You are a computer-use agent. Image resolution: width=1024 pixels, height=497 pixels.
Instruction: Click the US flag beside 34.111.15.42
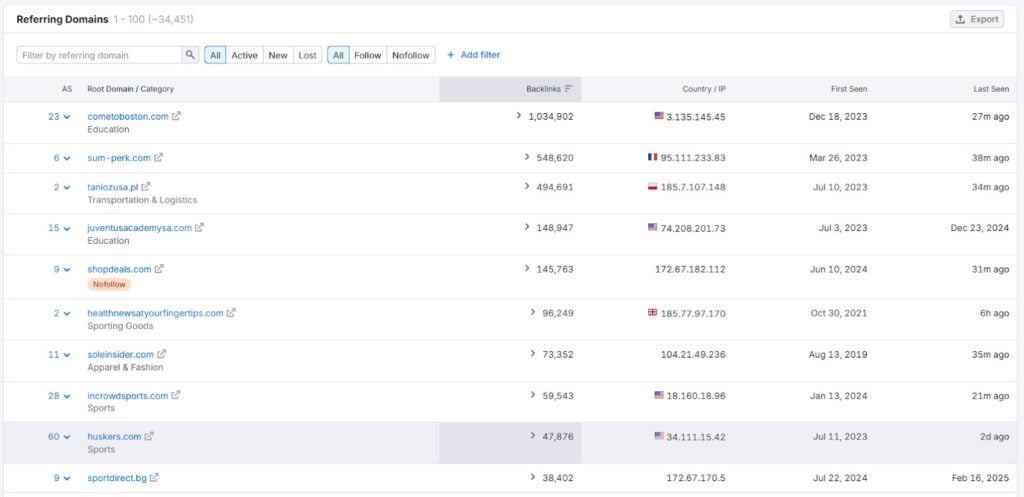click(x=659, y=436)
